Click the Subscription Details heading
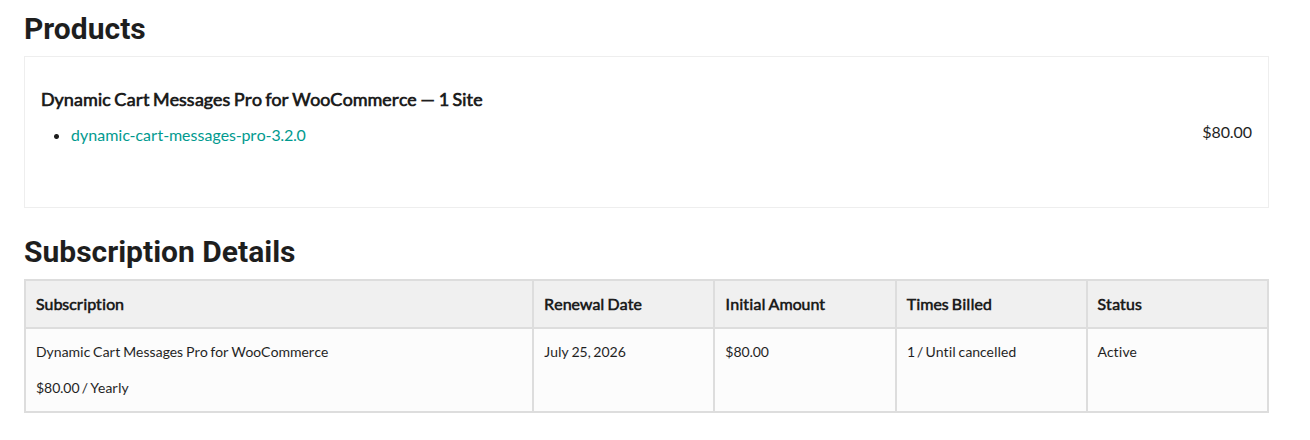This screenshot has width=1310, height=440. click(x=159, y=252)
